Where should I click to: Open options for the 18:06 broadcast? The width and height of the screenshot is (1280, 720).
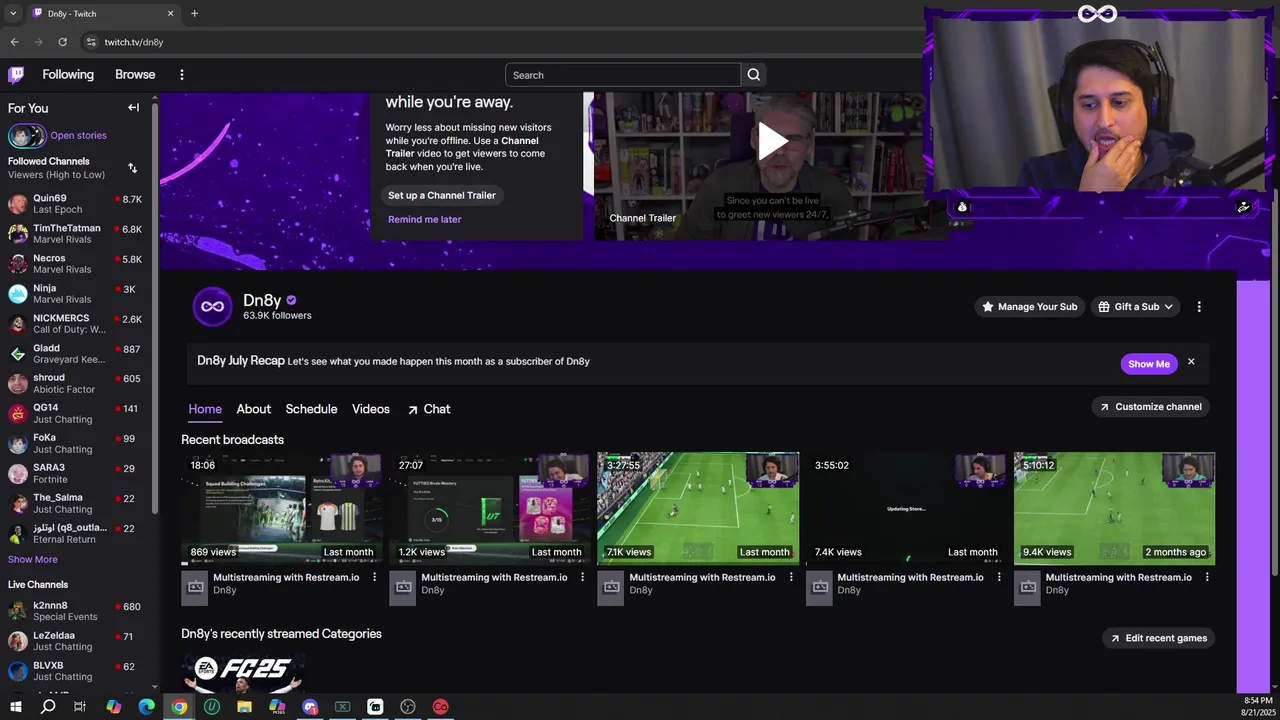pyautogui.click(x=375, y=577)
